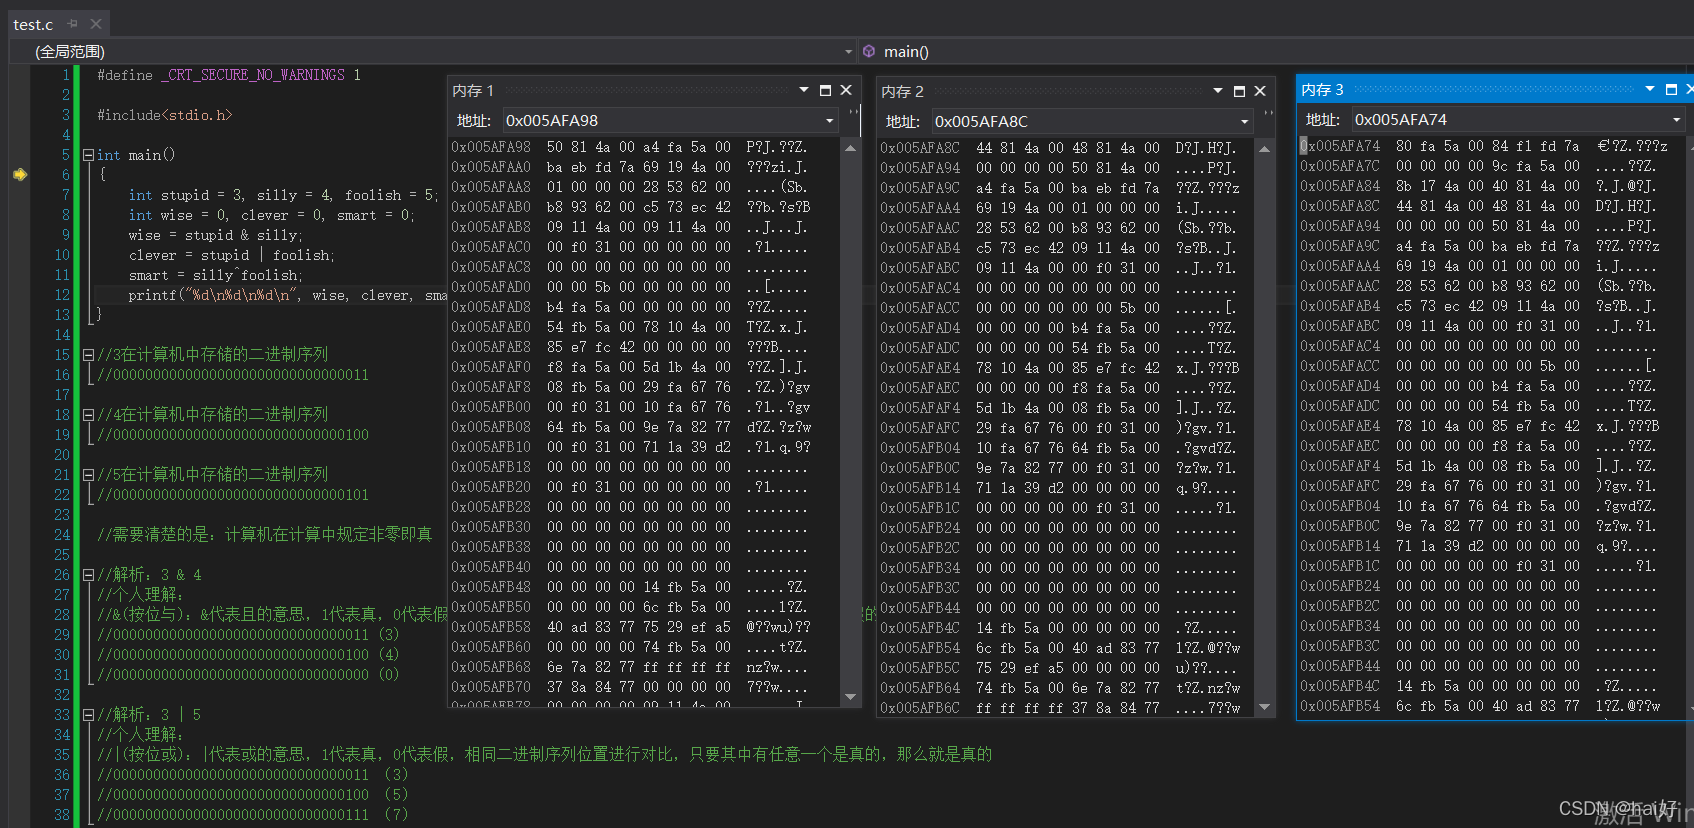The height and width of the screenshot is (828, 1694).
Task: Click the line 'clever = stupid | foolish;'
Action: 231,255
